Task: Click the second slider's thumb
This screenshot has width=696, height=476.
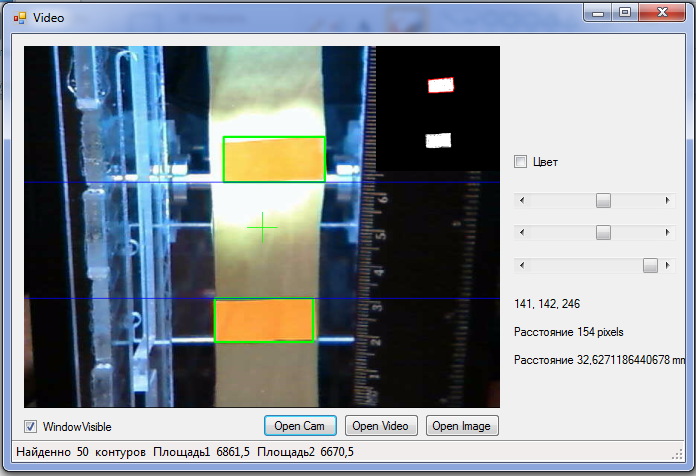Action: [603, 233]
